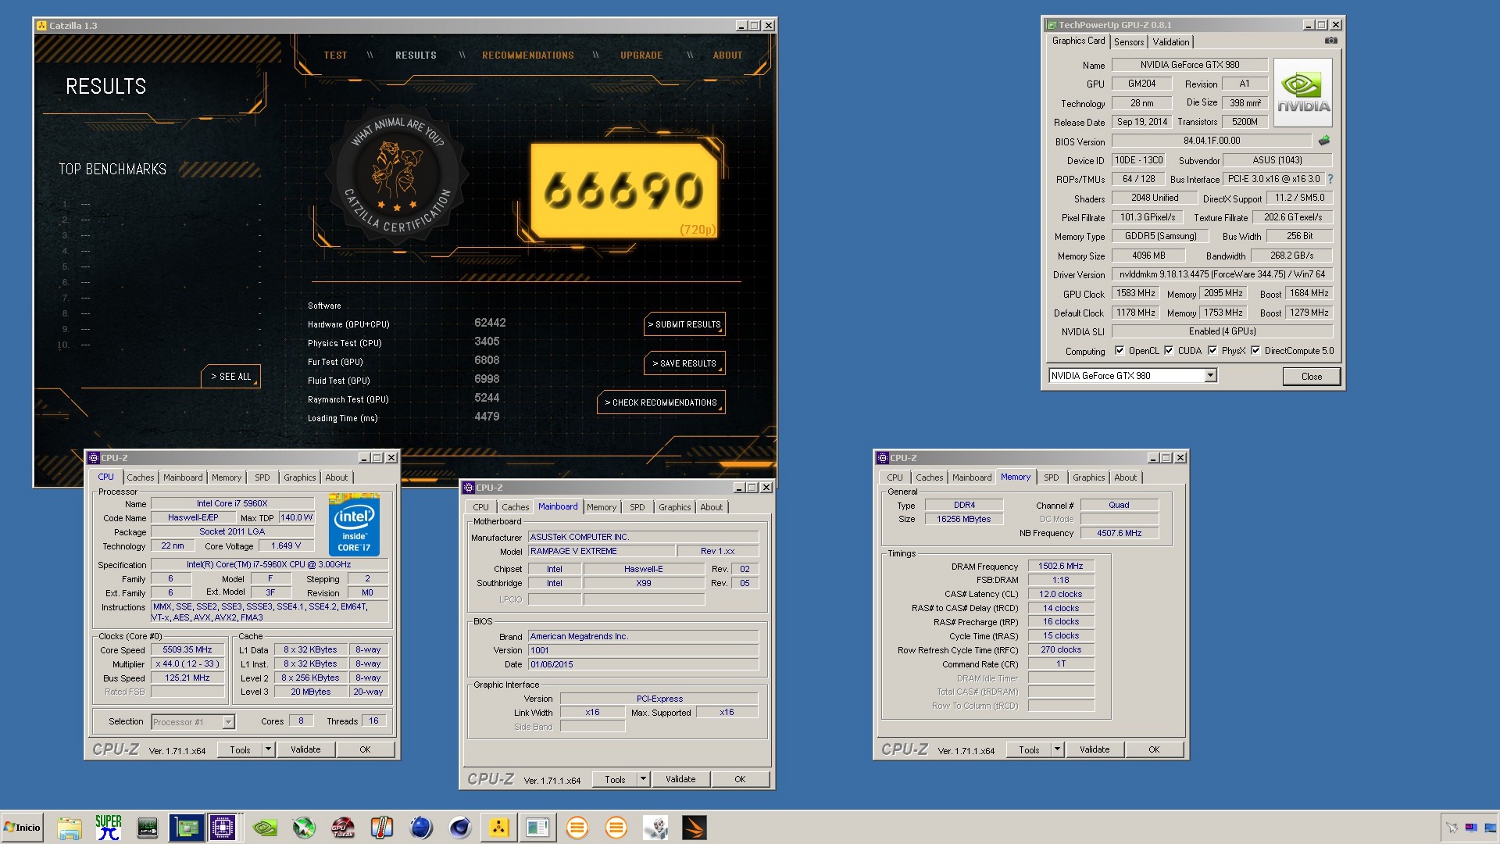Viewport: 1500px width, 844px height.
Task: Click the Multiplier value x 44.0
Action: tap(187, 664)
